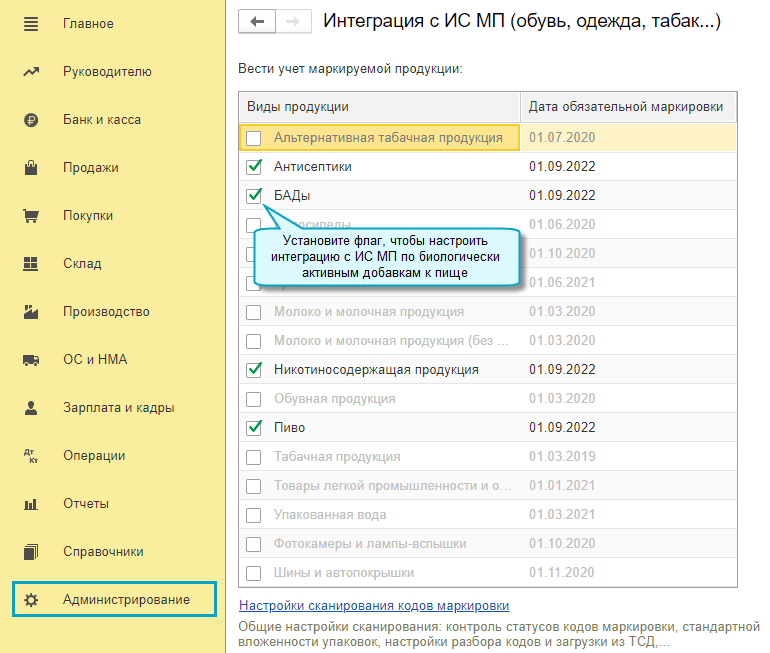Viewport: 770px width, 653px height.
Task: Click the shopping bag icon for Продажи
Action: coord(31,167)
